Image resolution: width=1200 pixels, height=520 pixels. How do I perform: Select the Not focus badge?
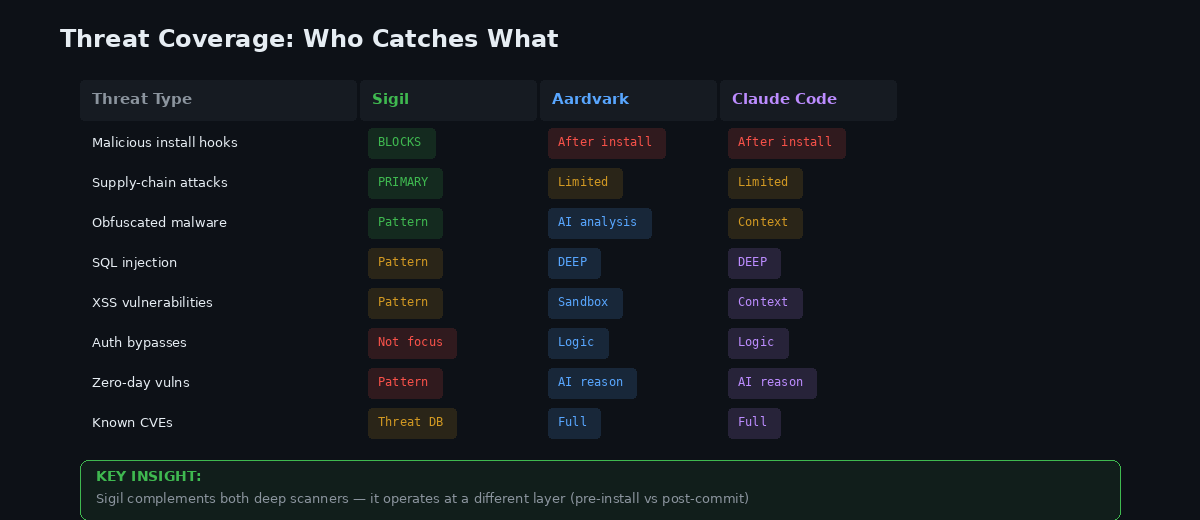coord(411,343)
